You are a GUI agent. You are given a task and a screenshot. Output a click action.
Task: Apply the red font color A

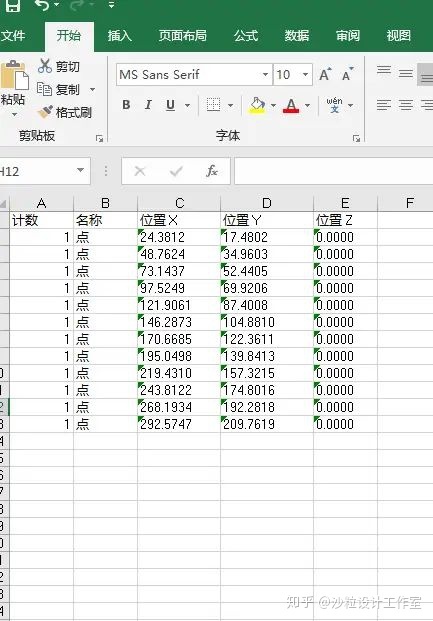coord(291,105)
